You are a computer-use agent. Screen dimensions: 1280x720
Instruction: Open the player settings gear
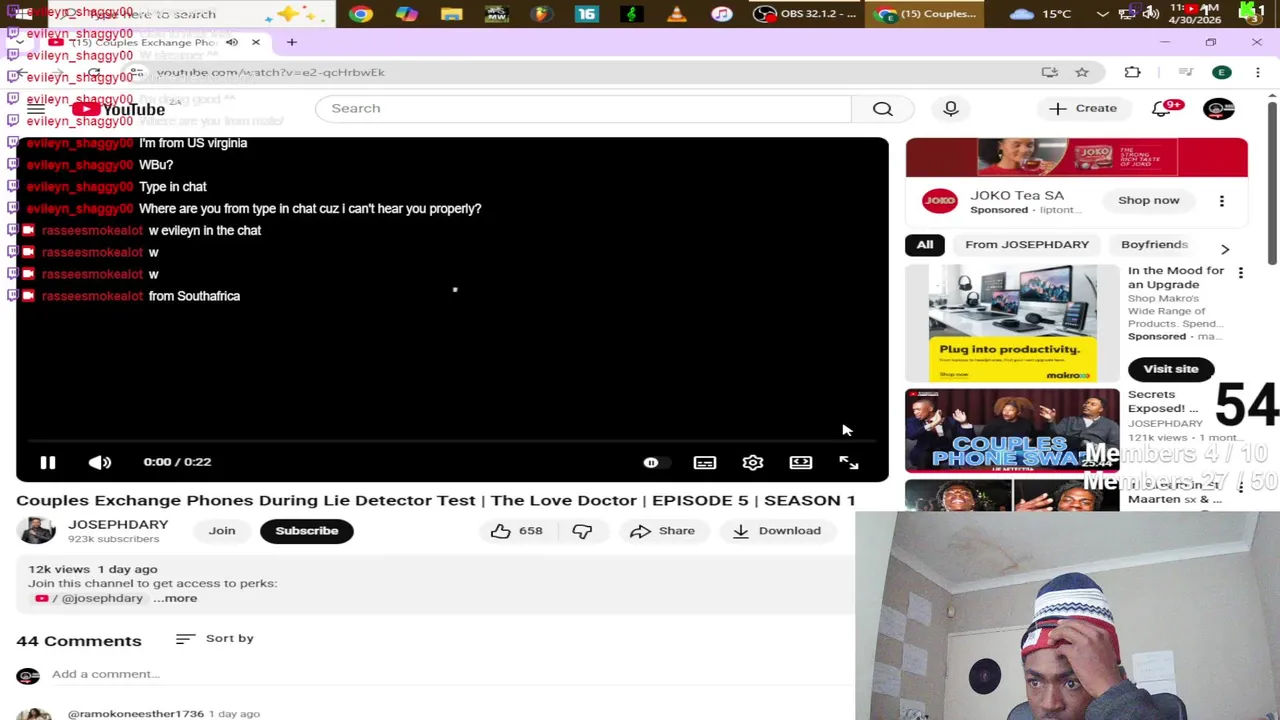coord(753,462)
